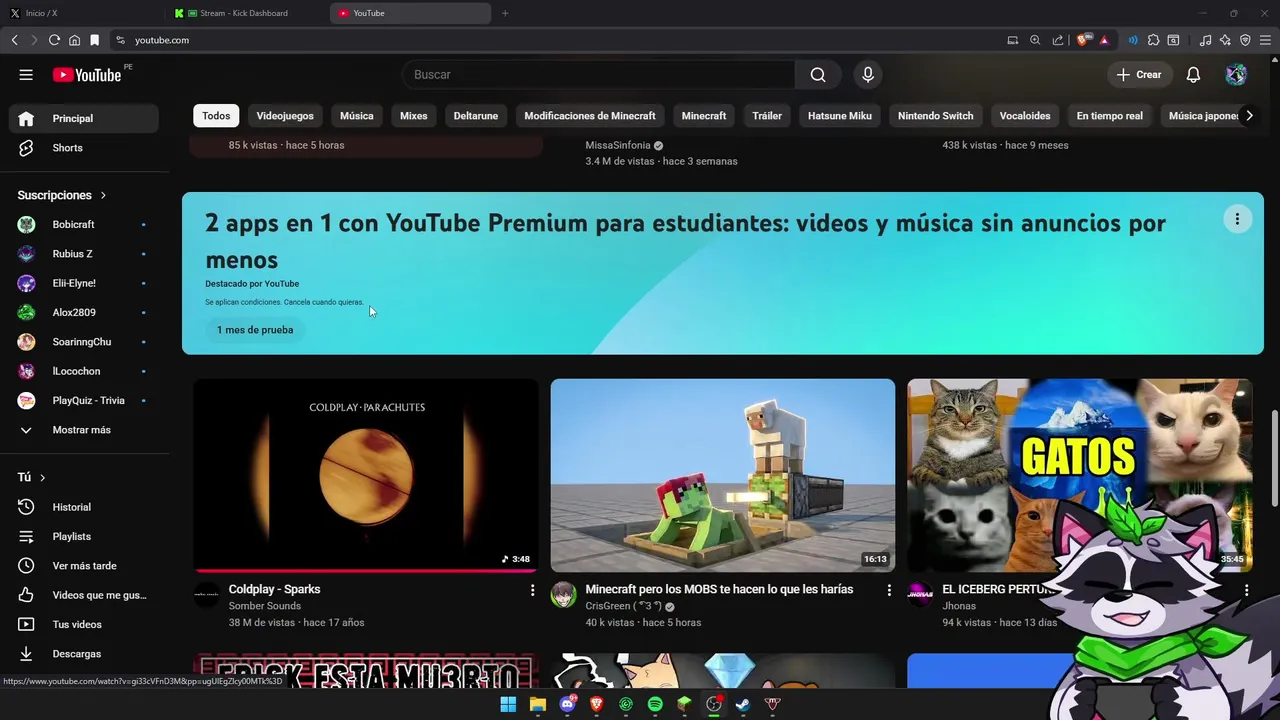1280x720 pixels.
Task: Open the notifications bell
Action: 1193,75
